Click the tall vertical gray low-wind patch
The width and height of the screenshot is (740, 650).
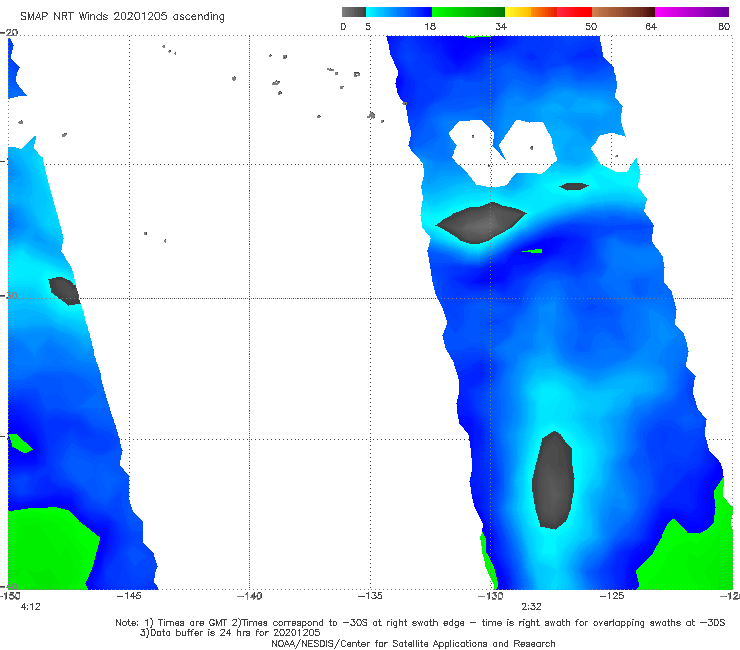[x=553, y=480]
